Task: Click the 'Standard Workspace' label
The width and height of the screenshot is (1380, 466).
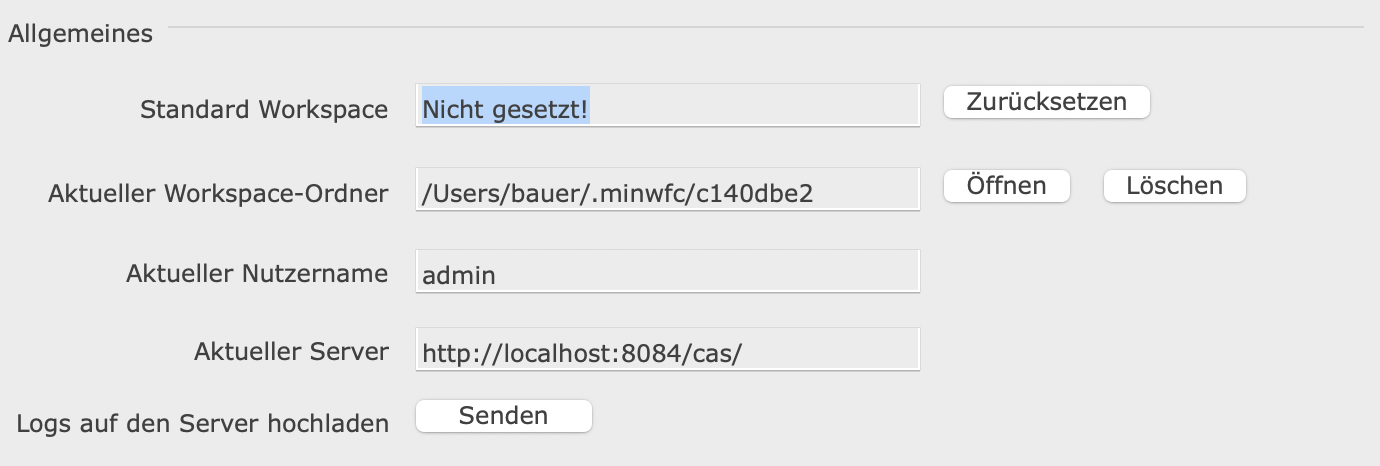Action: [x=264, y=110]
